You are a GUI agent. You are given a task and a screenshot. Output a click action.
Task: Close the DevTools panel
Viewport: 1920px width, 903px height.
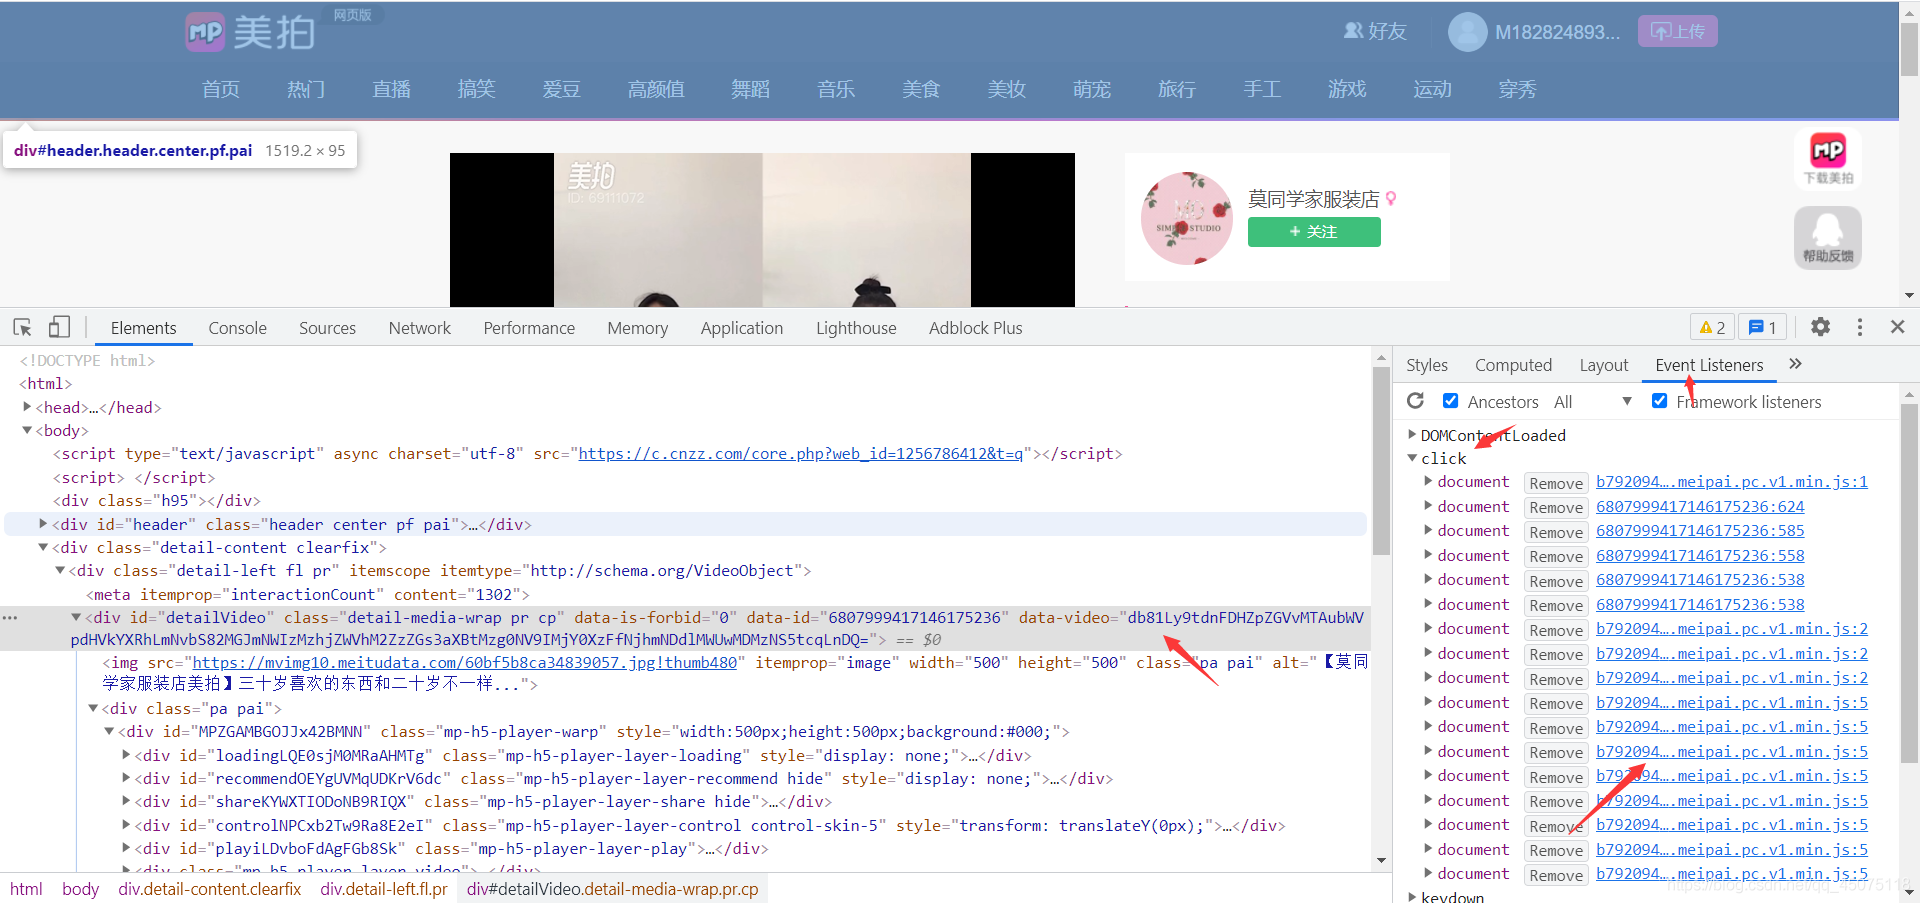[x=1897, y=327]
